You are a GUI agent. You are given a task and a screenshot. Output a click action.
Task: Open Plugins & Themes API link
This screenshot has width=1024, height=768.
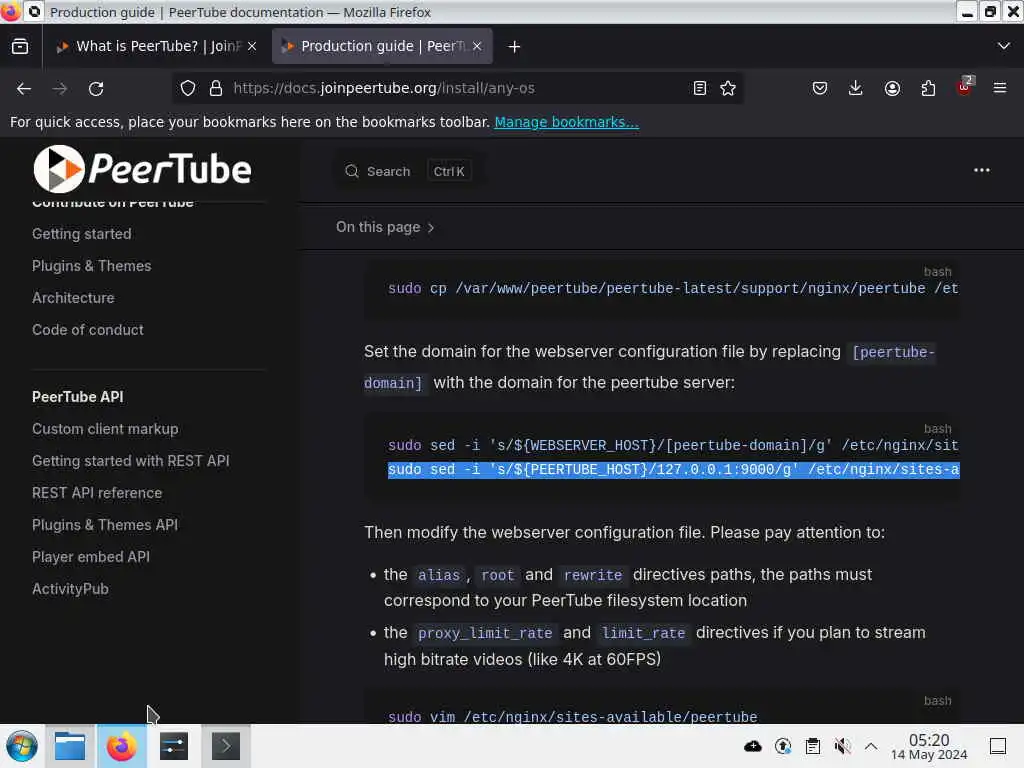(x=104, y=525)
